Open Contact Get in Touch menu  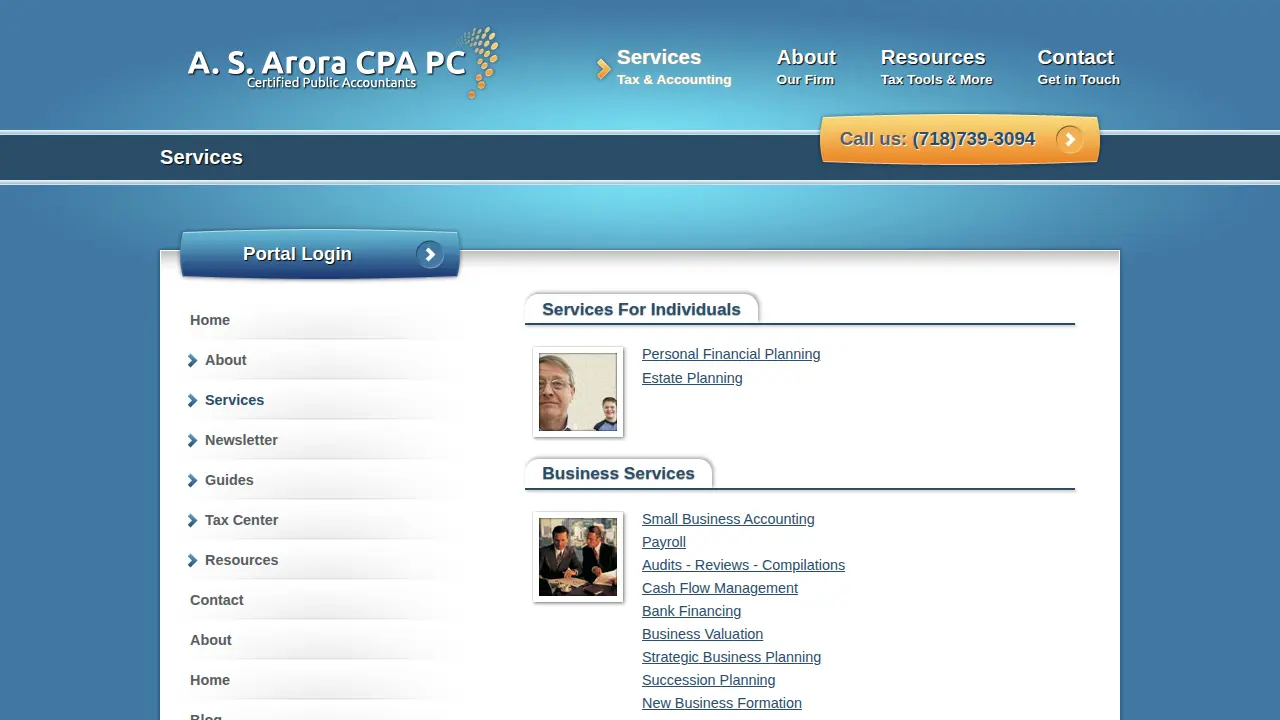click(x=1078, y=67)
